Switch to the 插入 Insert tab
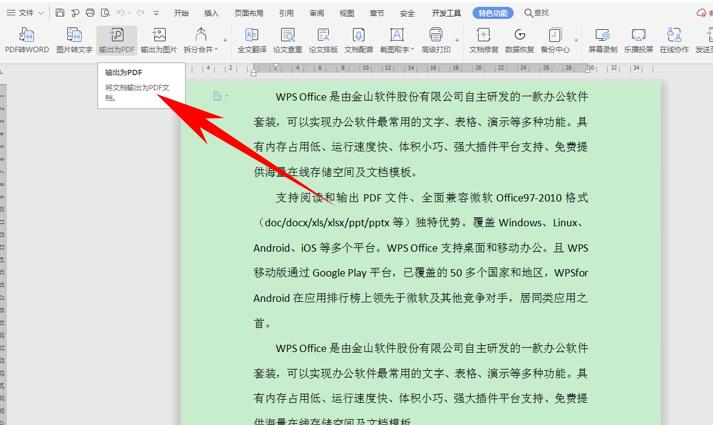The width and height of the screenshot is (713, 425). (211, 13)
